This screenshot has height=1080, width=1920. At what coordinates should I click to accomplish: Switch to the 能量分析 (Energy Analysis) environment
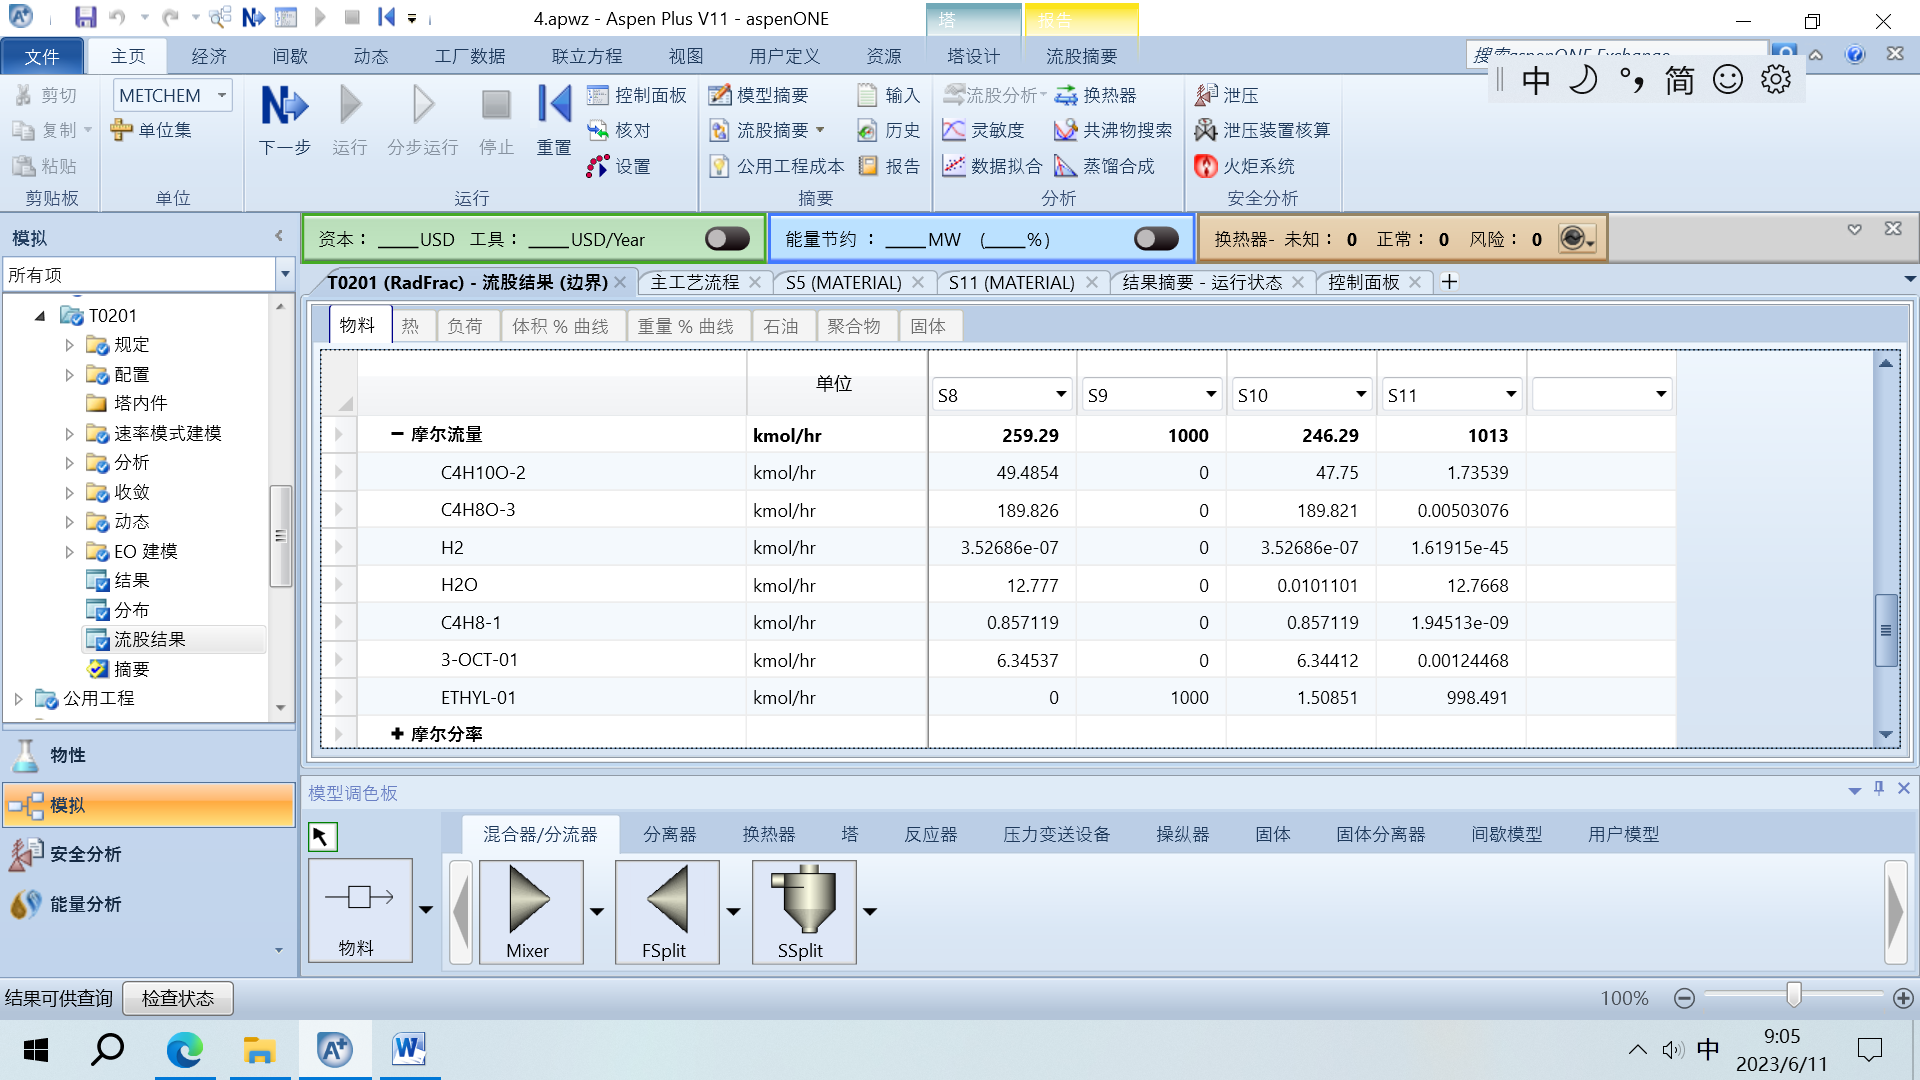(x=148, y=904)
